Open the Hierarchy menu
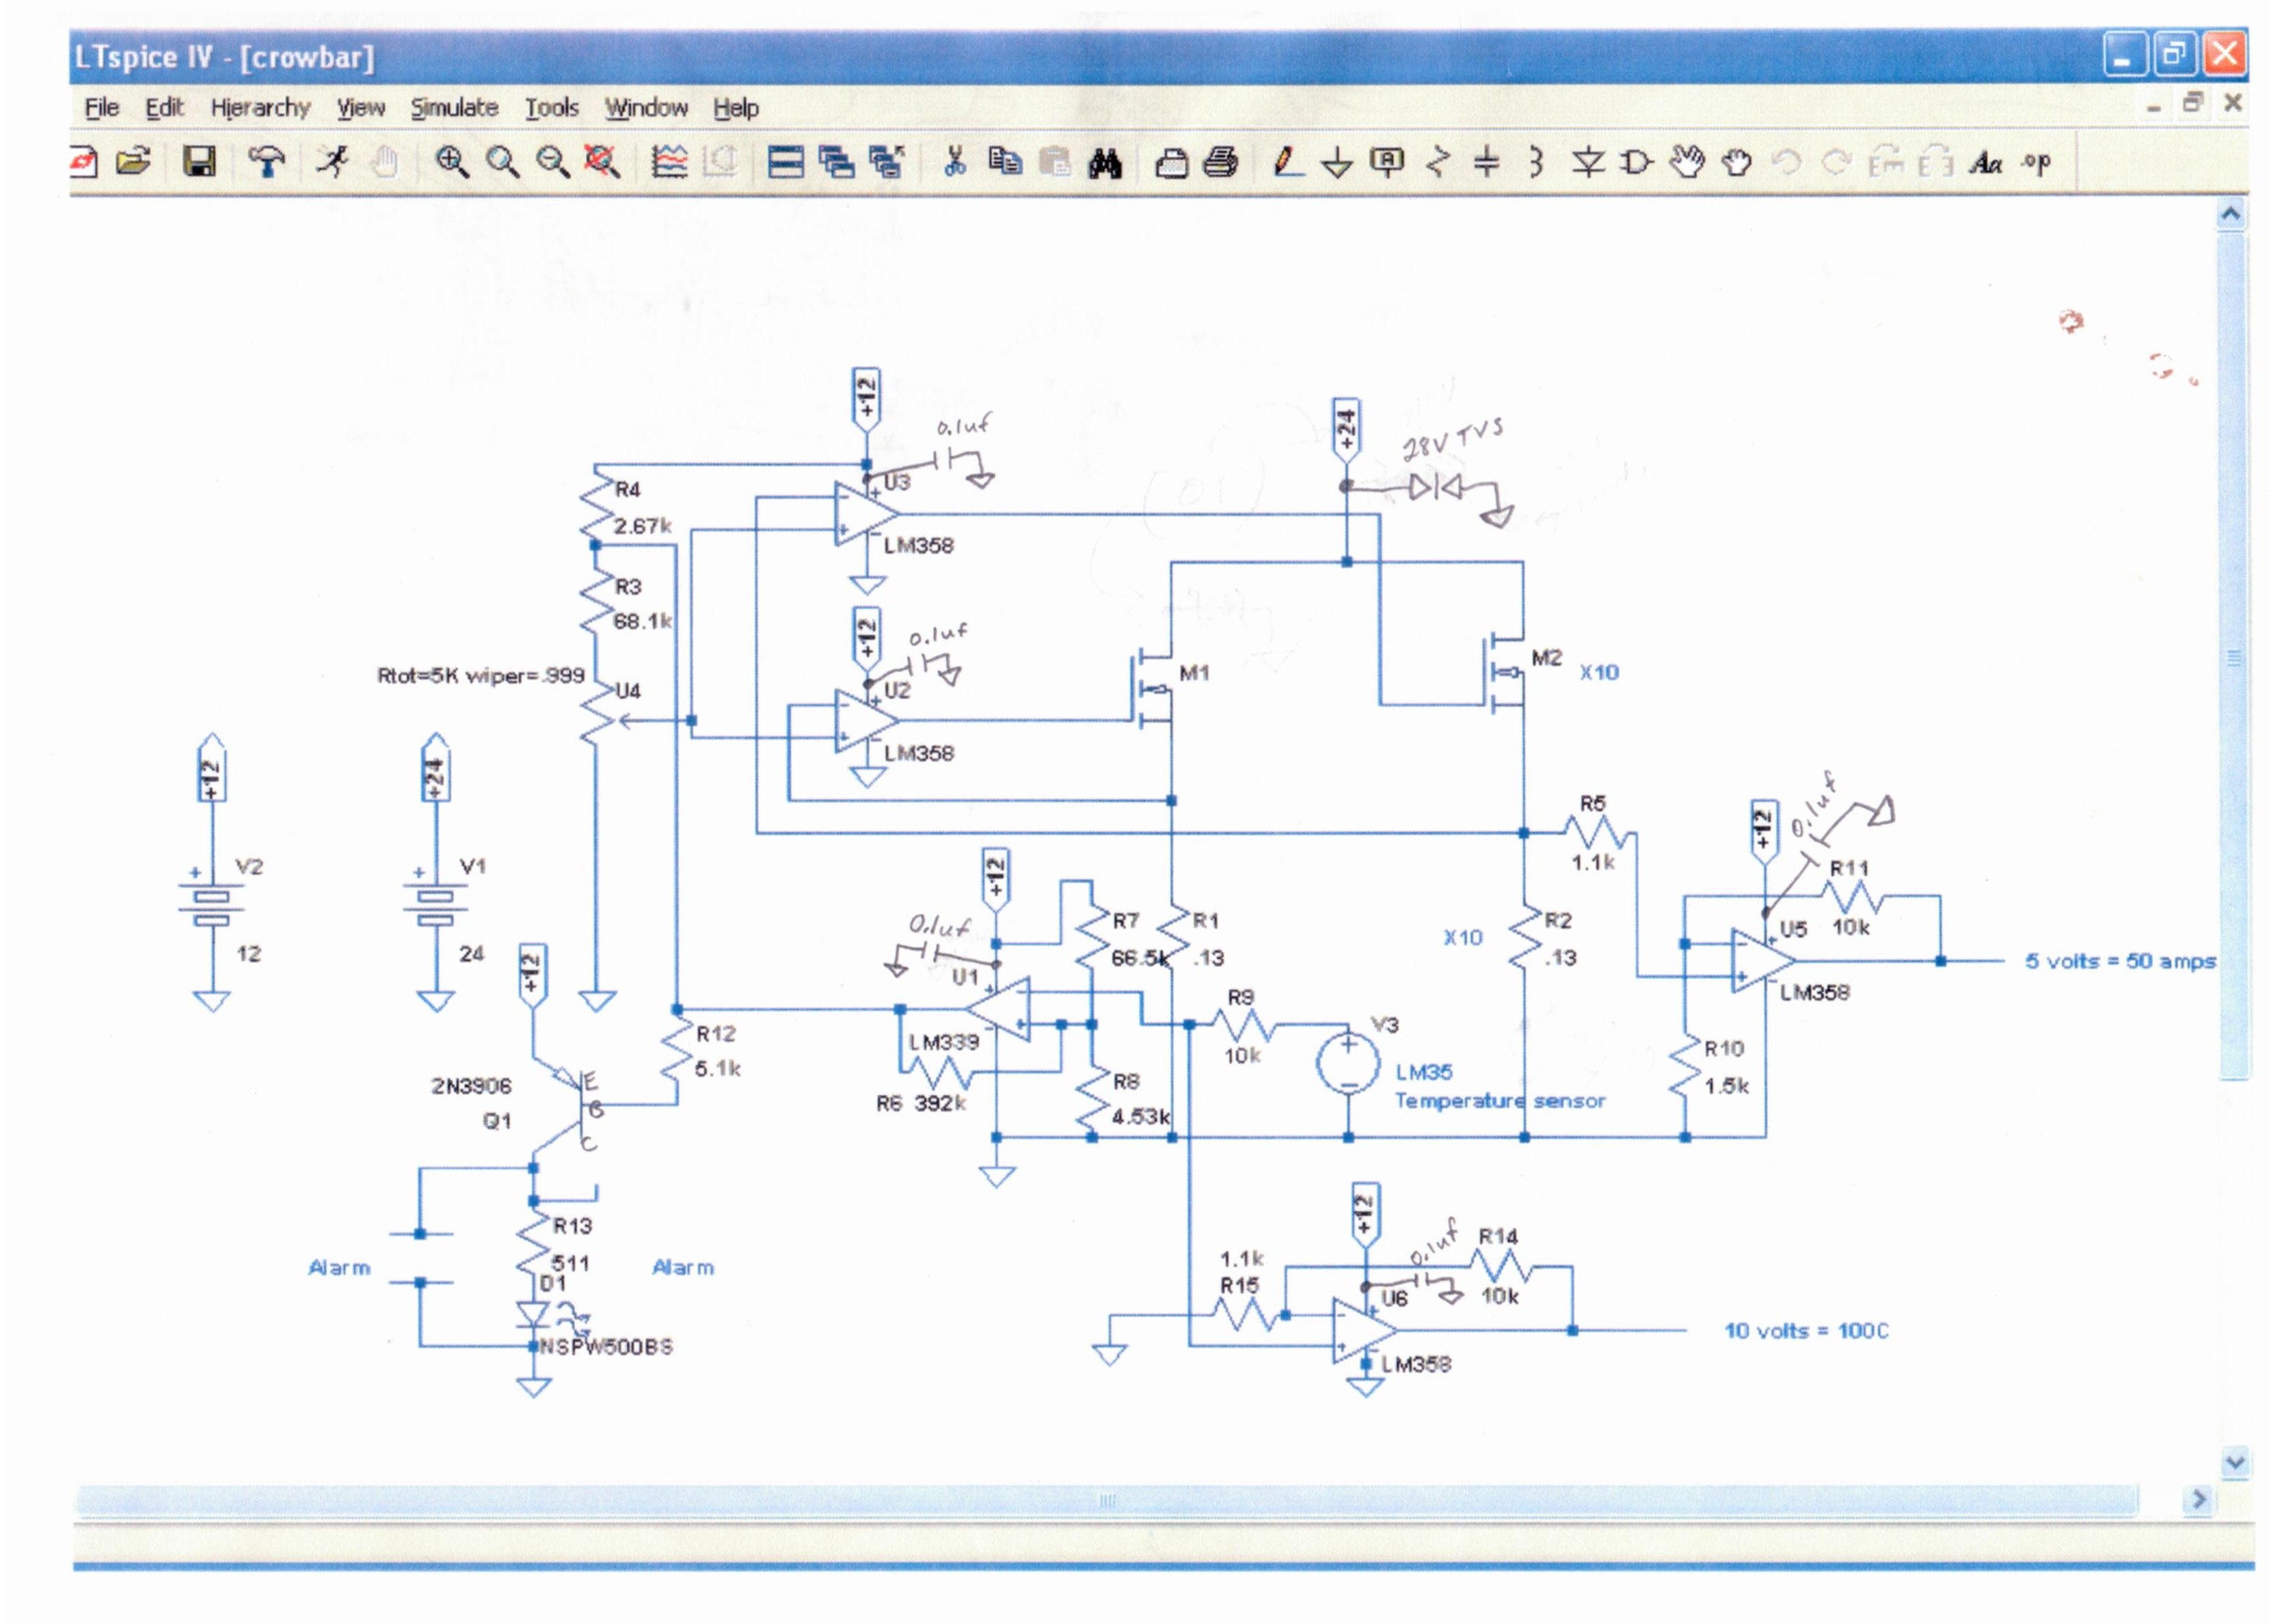The height and width of the screenshot is (1624, 2269). coord(260,108)
